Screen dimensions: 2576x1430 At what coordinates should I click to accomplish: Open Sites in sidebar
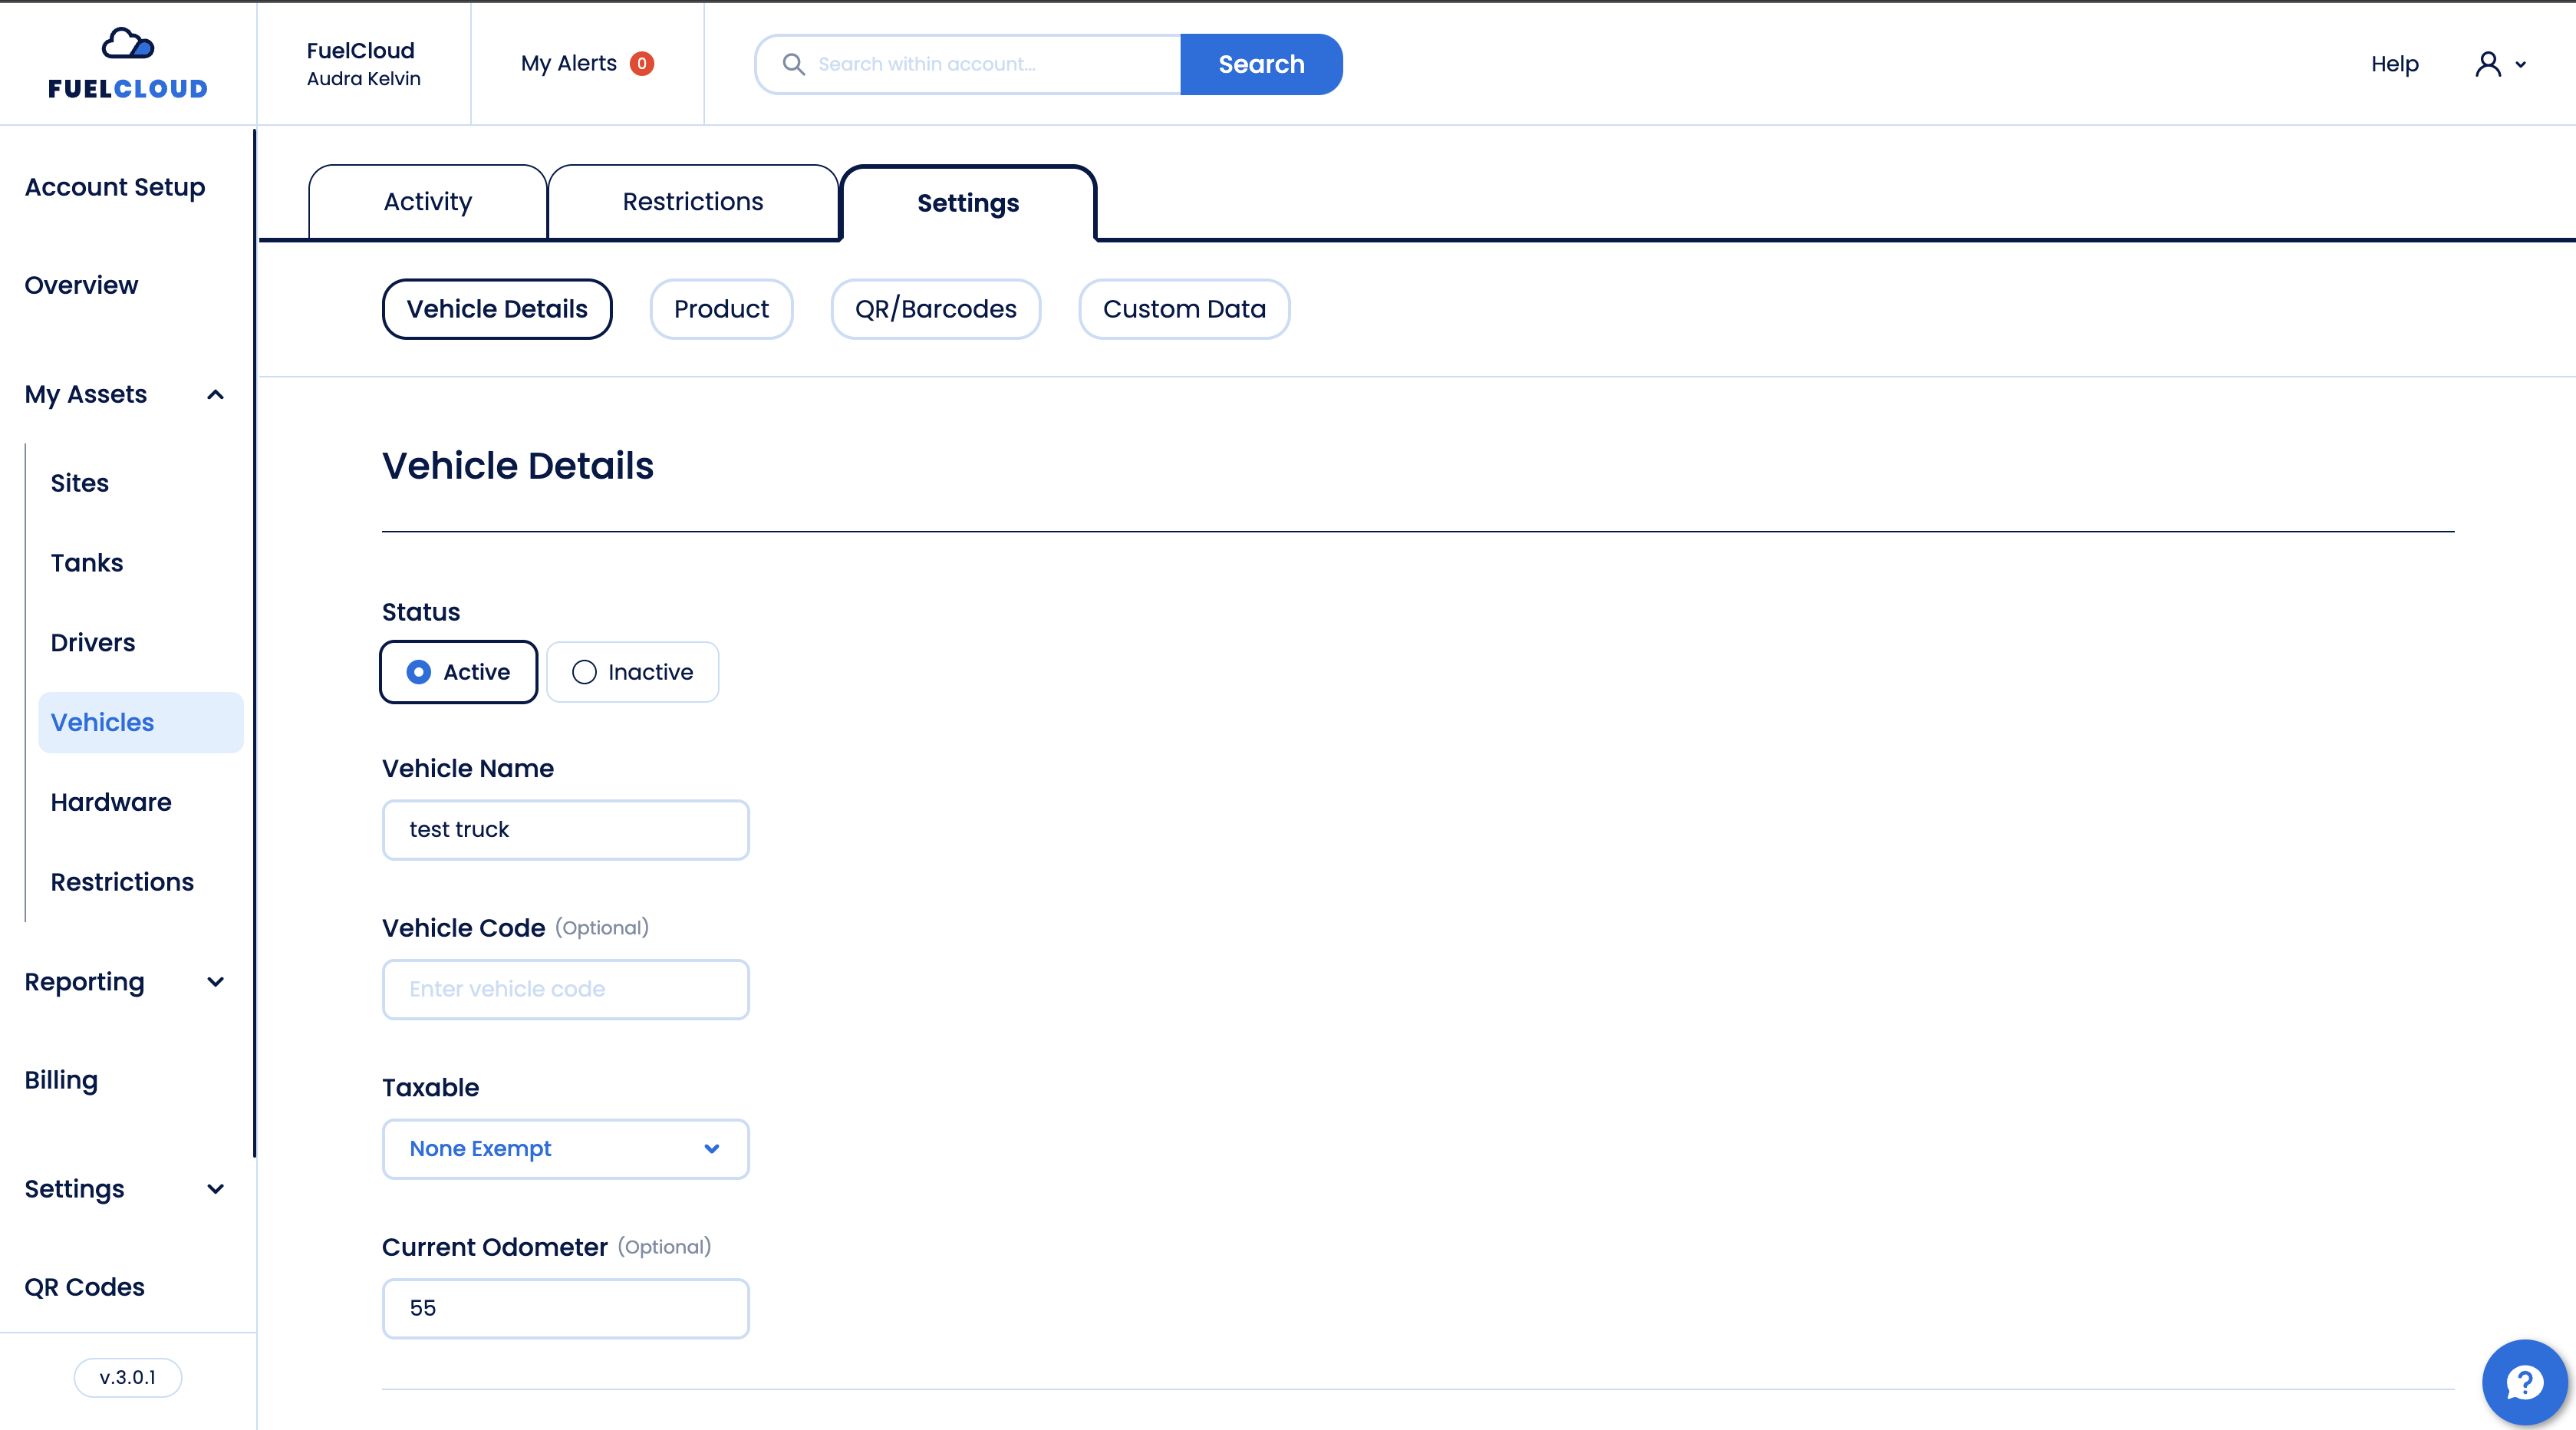coord(80,483)
